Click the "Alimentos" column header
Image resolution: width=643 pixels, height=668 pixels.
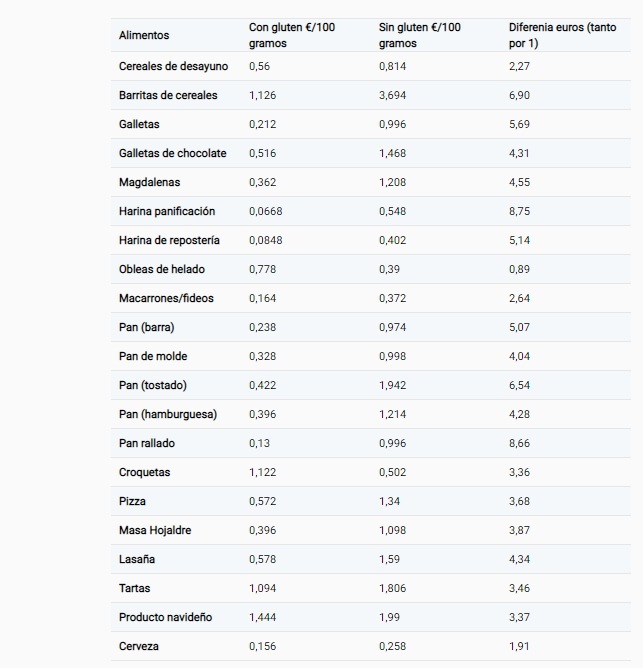144,36
